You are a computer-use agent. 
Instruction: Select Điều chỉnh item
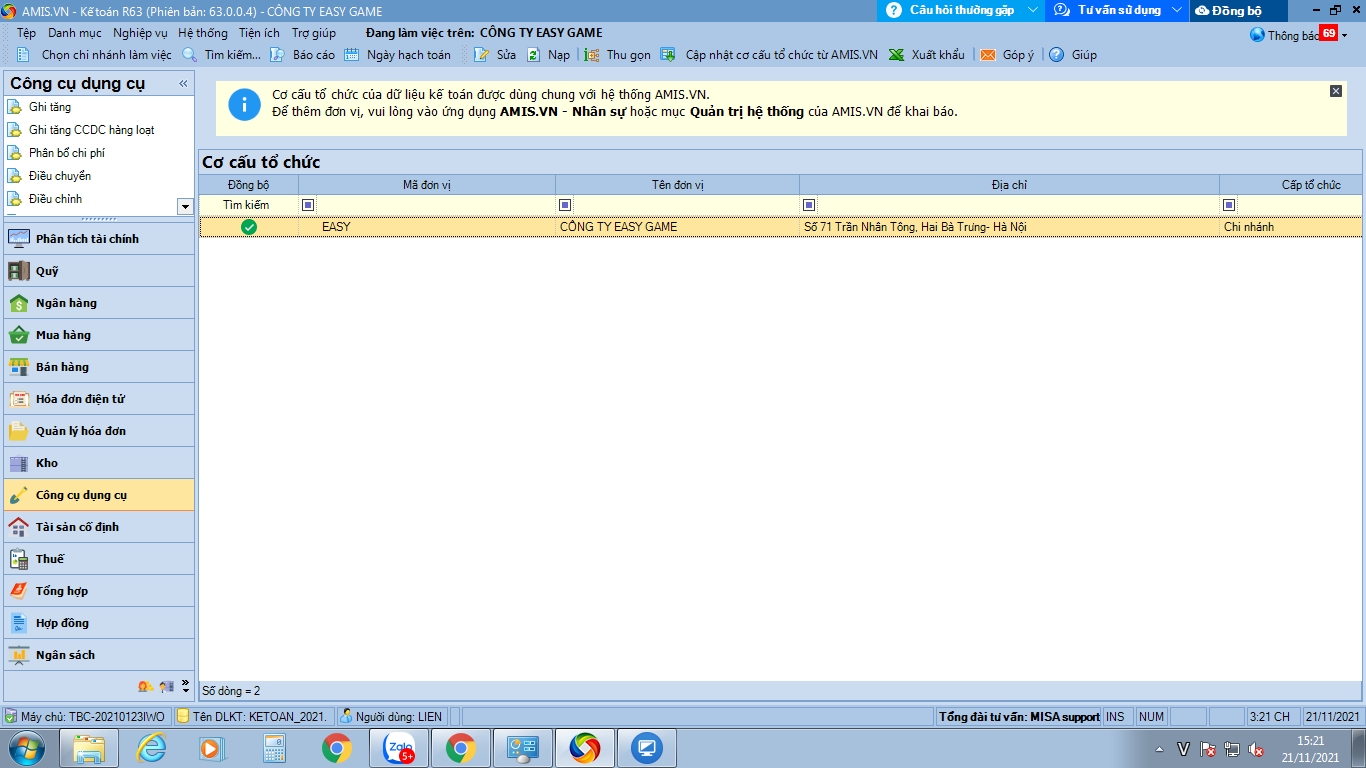point(56,199)
